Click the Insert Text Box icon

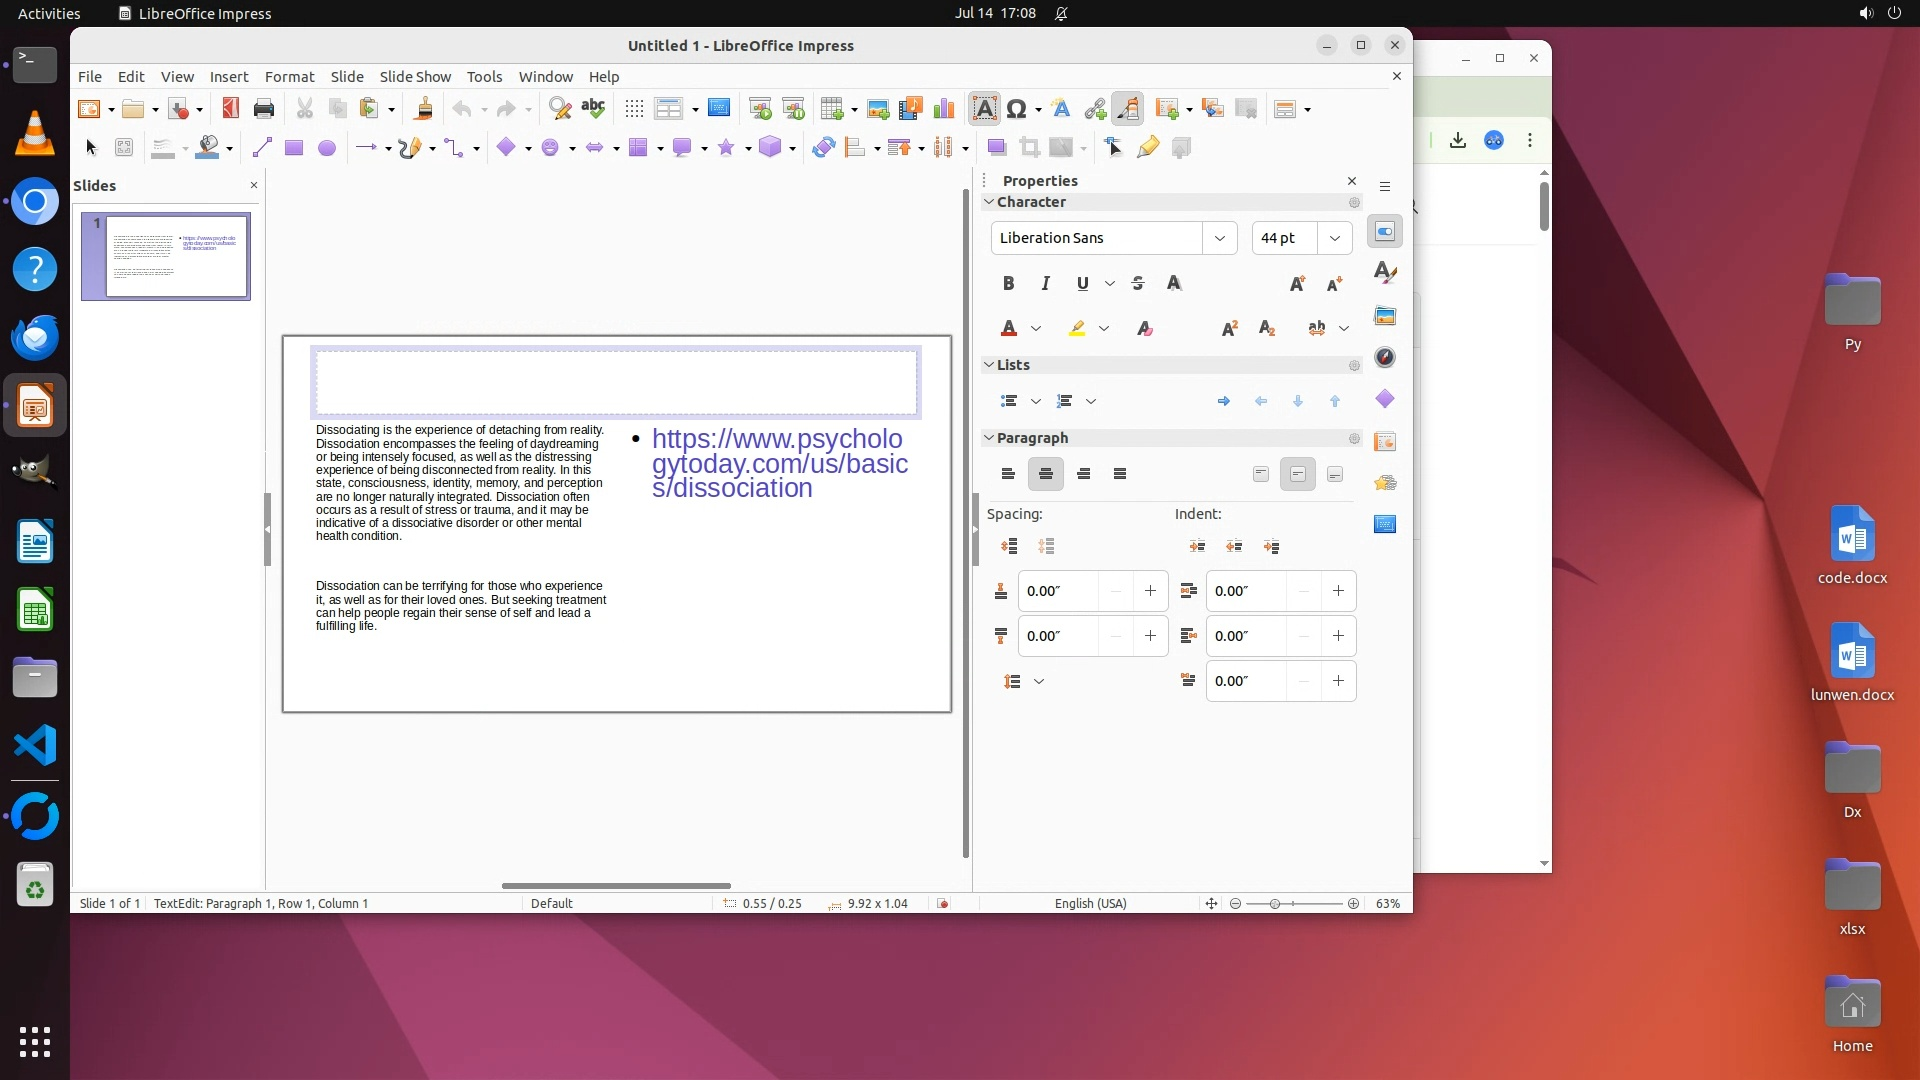tap(984, 109)
